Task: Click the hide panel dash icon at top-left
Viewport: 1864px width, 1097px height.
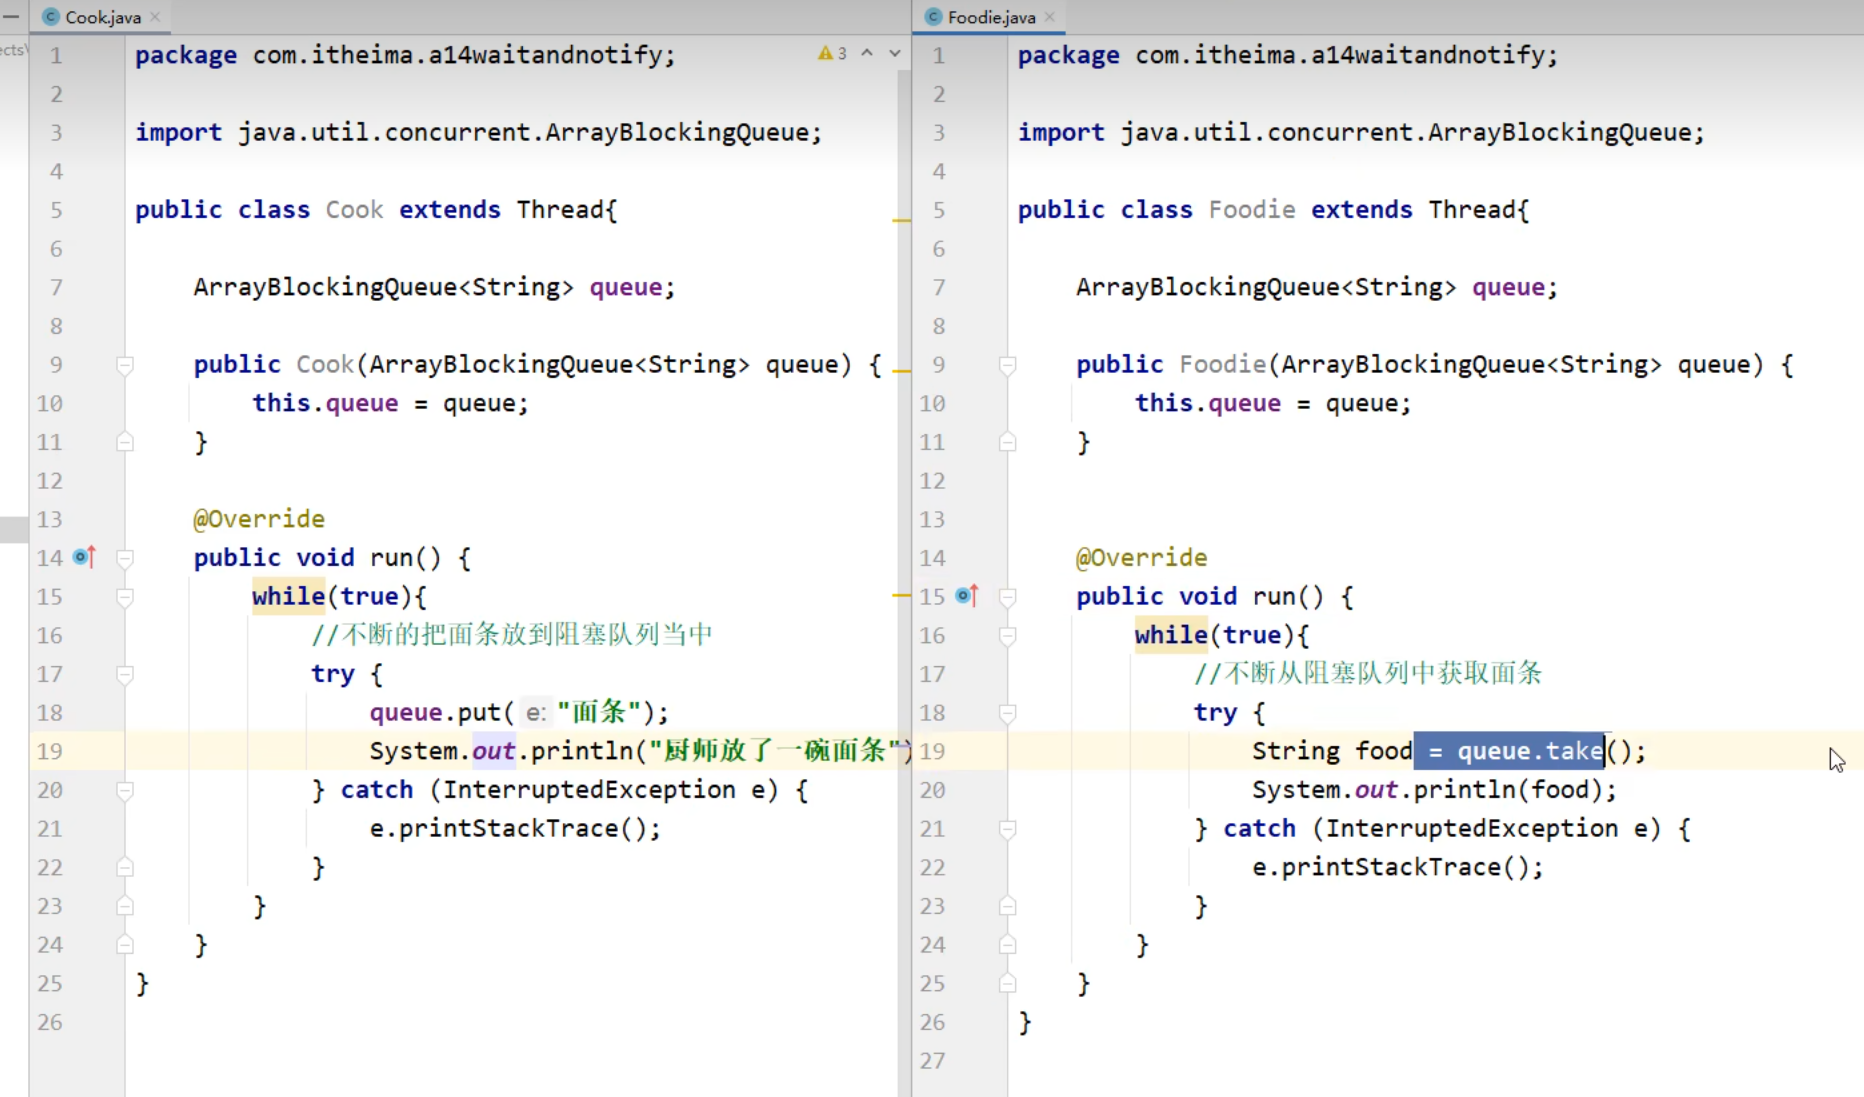Action: click(11, 17)
